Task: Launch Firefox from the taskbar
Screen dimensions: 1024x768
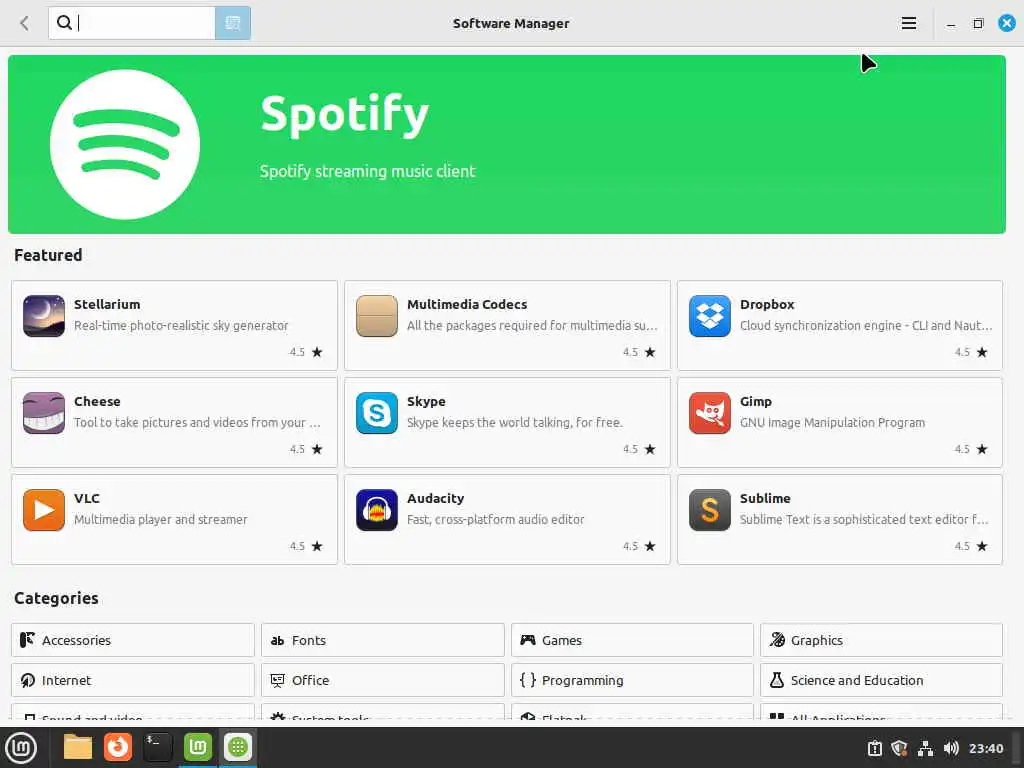Action: coord(118,747)
